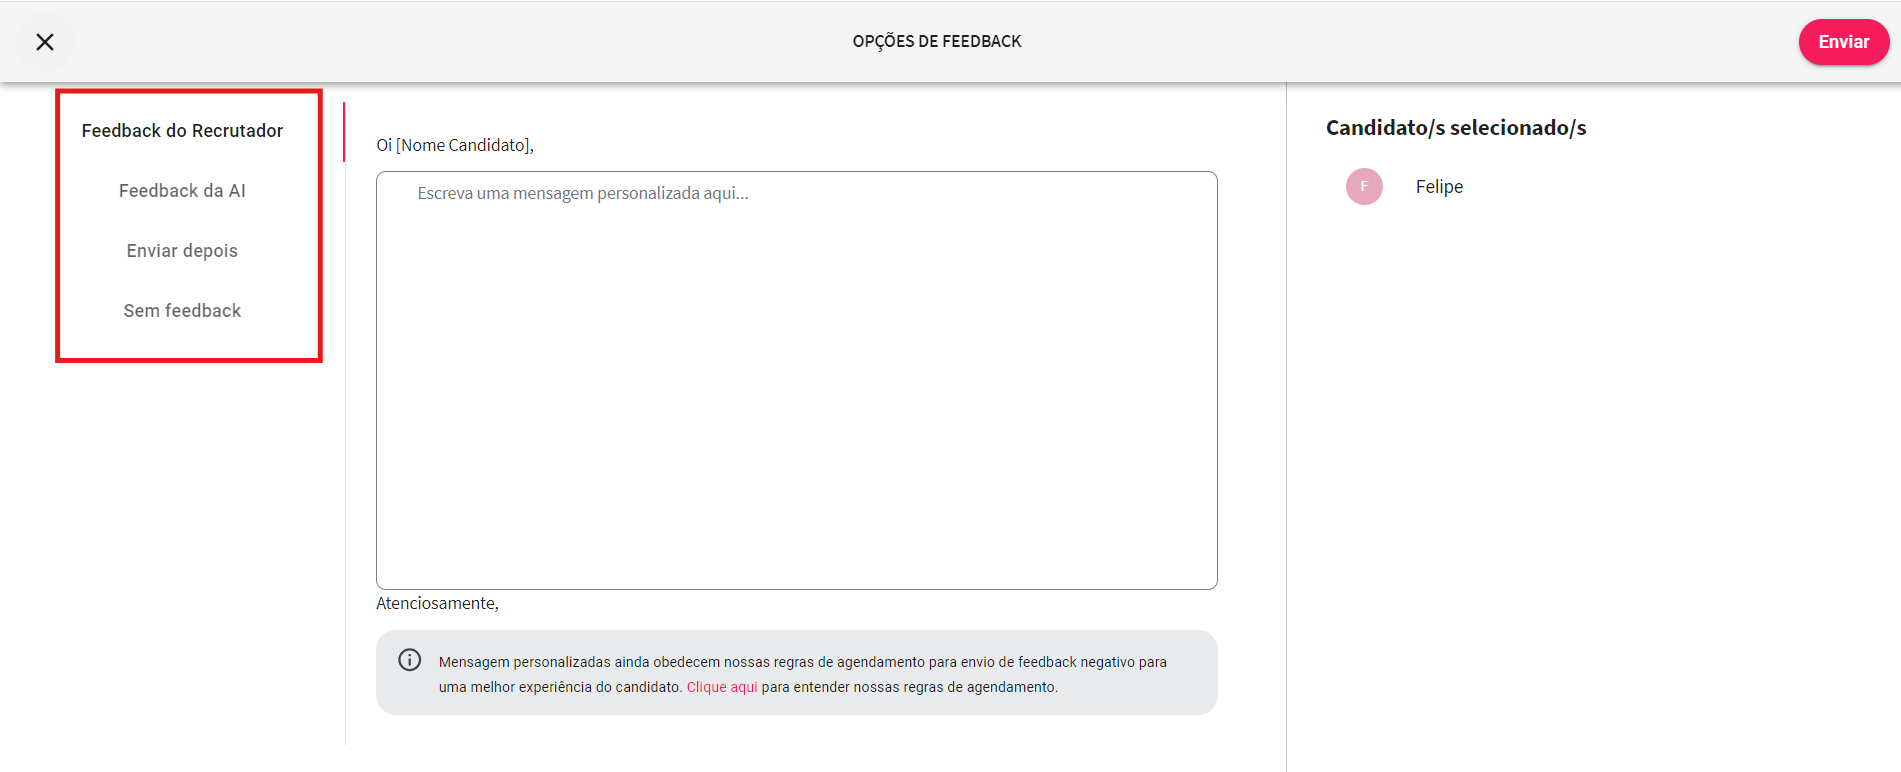Switch to the Feedback da AI tab
This screenshot has height=772, width=1901.
pos(182,191)
